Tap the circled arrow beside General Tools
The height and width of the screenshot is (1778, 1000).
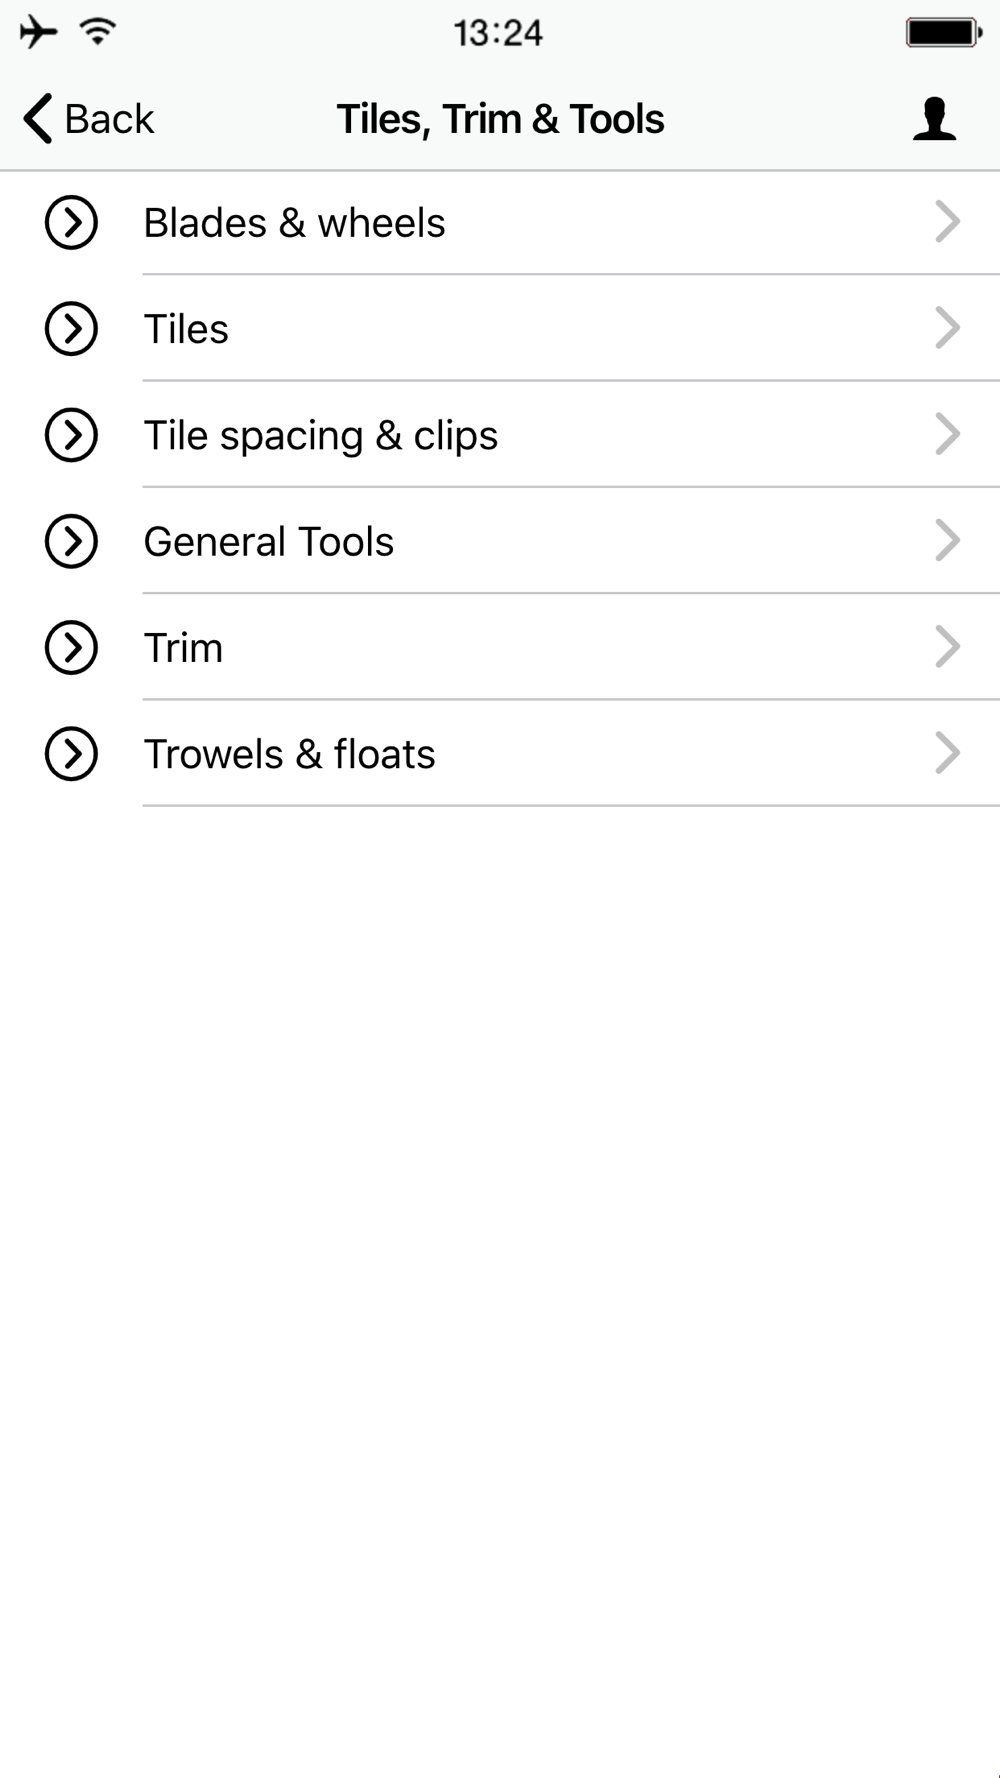pyautogui.click(x=71, y=541)
